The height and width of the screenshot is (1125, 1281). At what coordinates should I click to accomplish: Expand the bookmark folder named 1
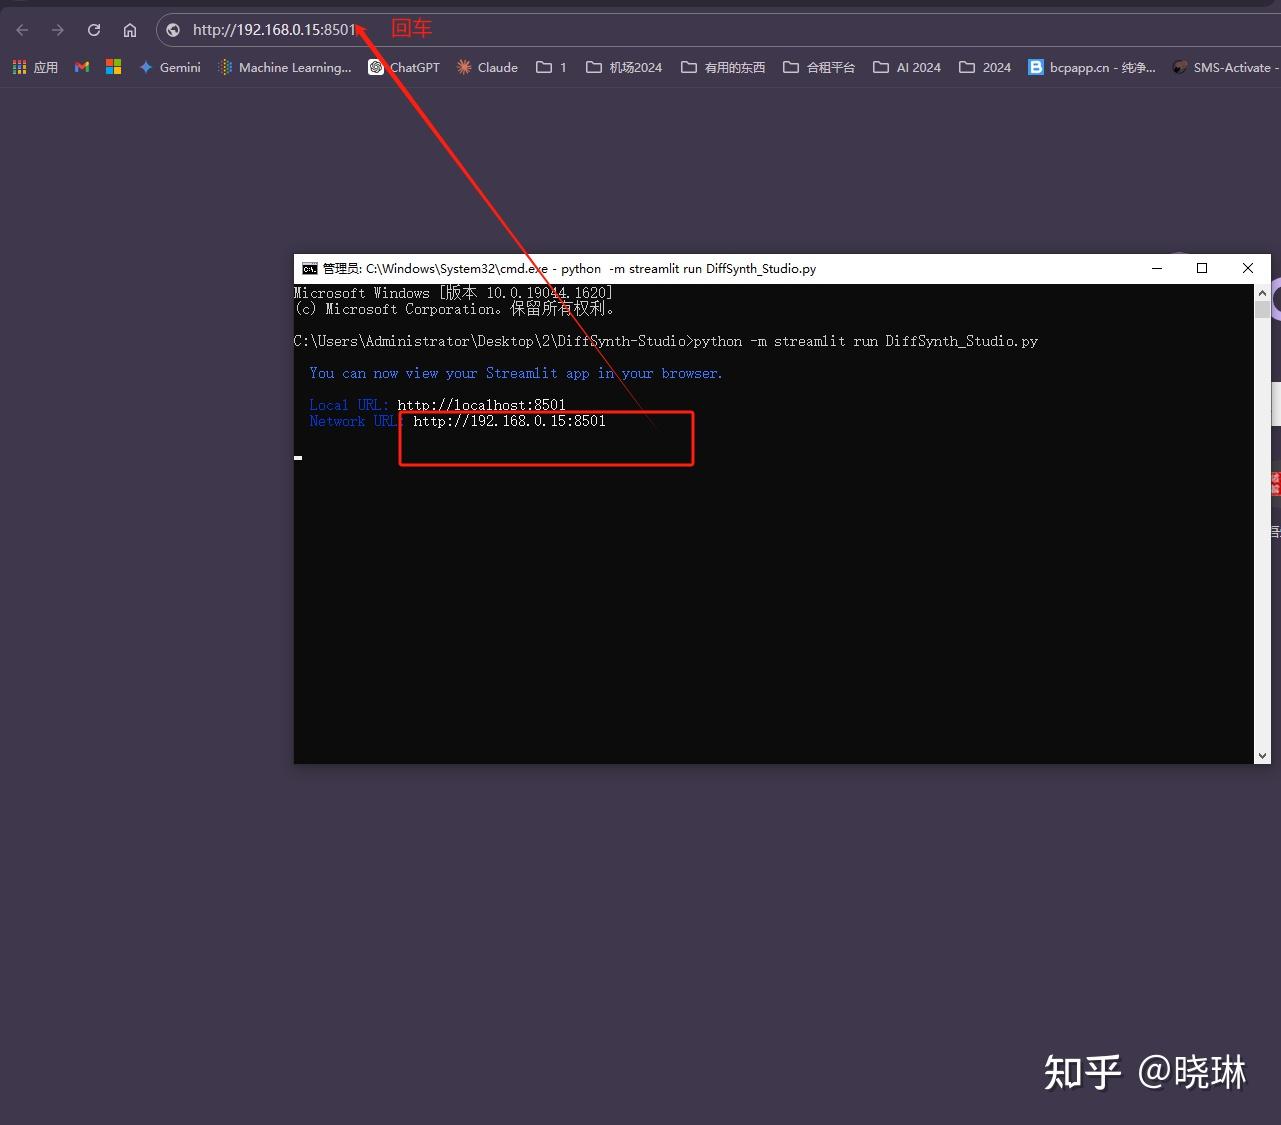coord(550,67)
